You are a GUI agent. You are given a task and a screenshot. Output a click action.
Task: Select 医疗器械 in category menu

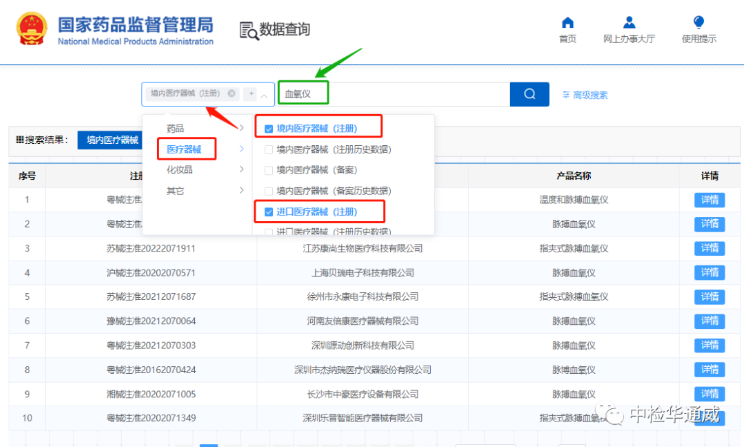pos(186,149)
